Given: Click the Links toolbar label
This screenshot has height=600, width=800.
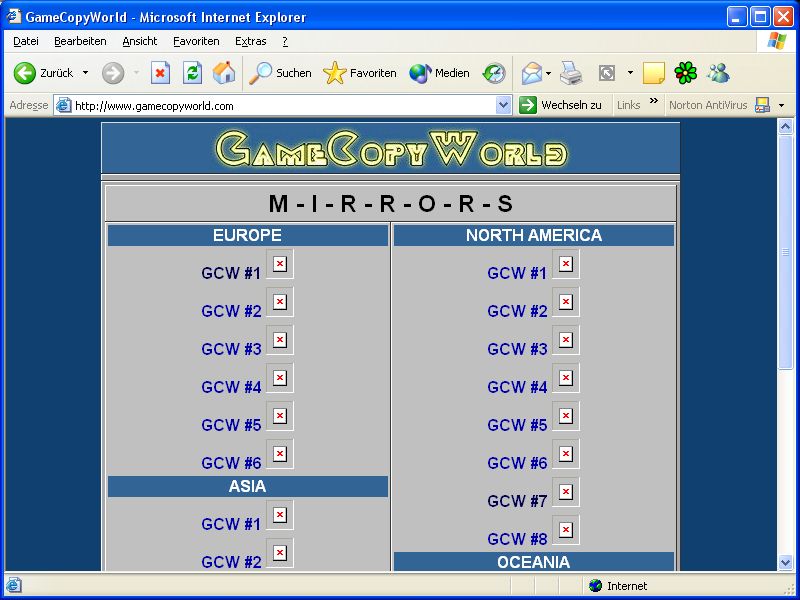Looking at the screenshot, I should [628, 105].
